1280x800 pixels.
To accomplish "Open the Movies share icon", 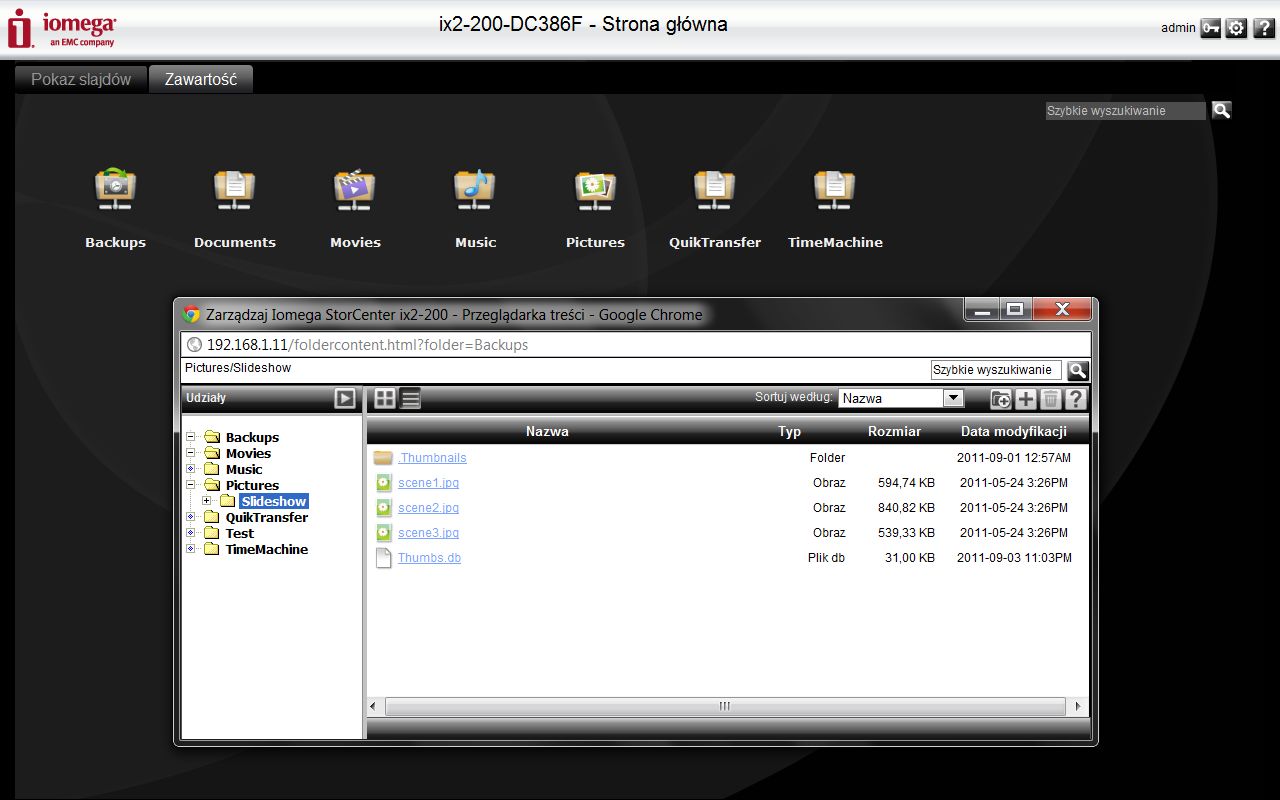I will coord(355,189).
